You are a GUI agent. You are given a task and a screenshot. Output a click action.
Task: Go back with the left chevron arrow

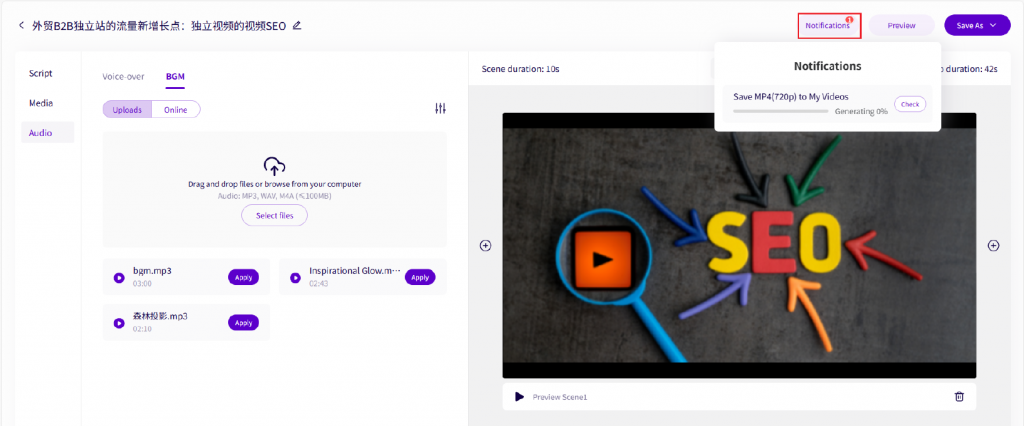click(x=22, y=25)
